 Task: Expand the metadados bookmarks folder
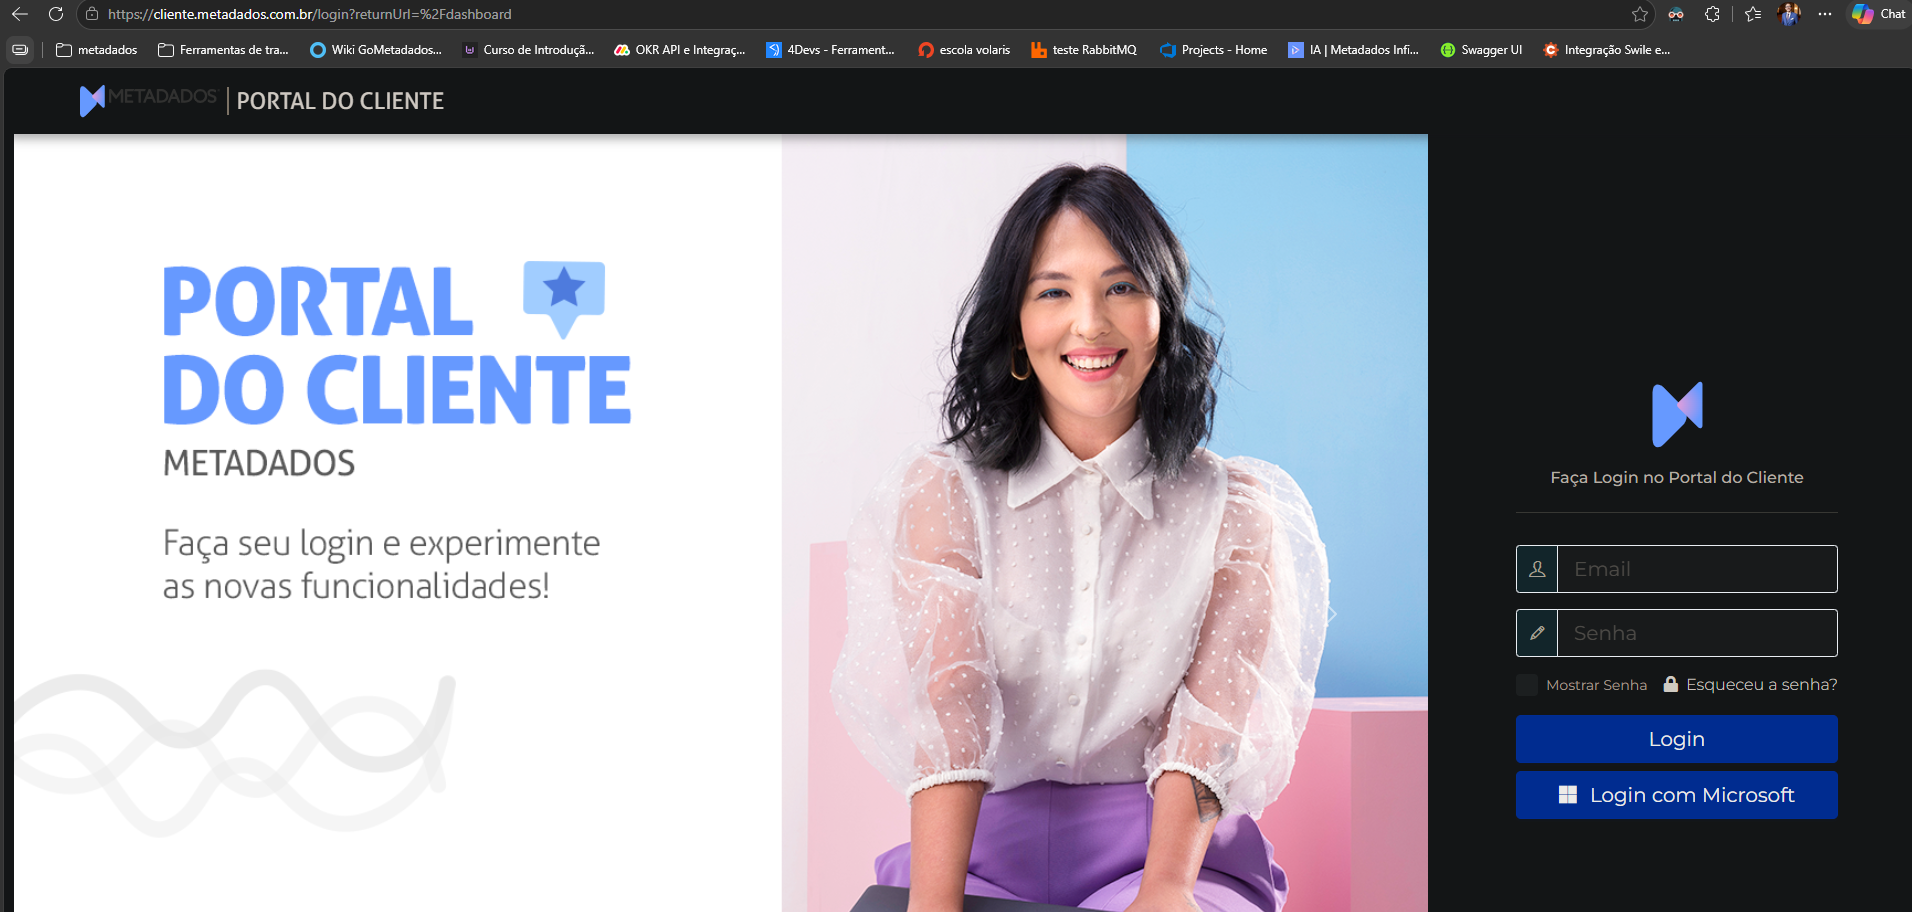pos(97,50)
